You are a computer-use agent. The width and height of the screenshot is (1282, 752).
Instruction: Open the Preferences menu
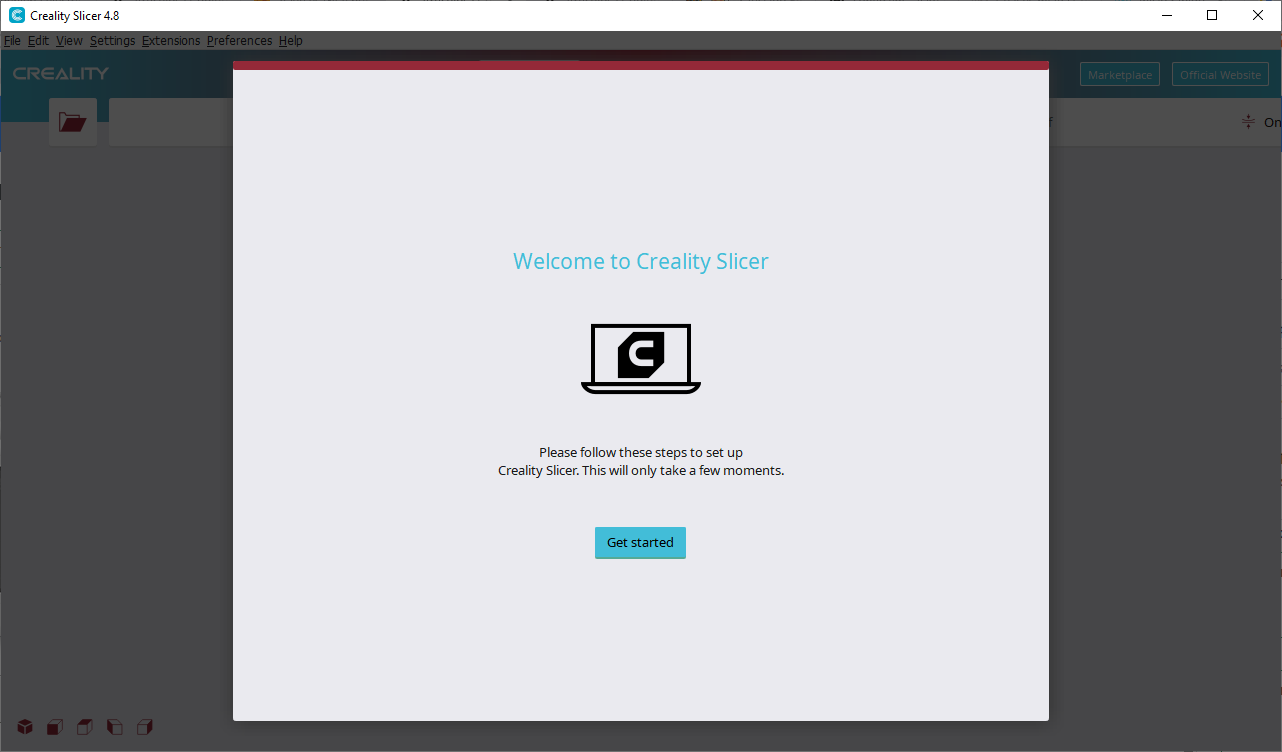pos(239,41)
